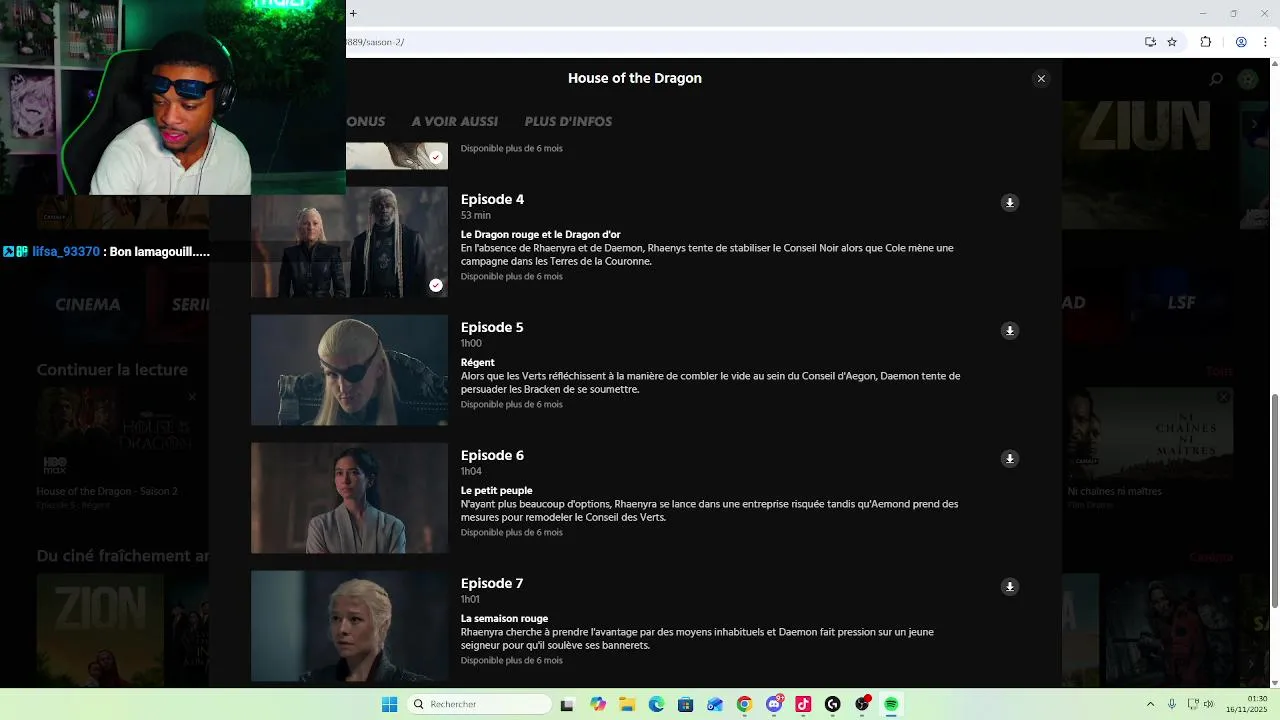The width and height of the screenshot is (1280, 720).
Task: Click the 'La semaison rouge' subtitle
Action: [504, 618]
